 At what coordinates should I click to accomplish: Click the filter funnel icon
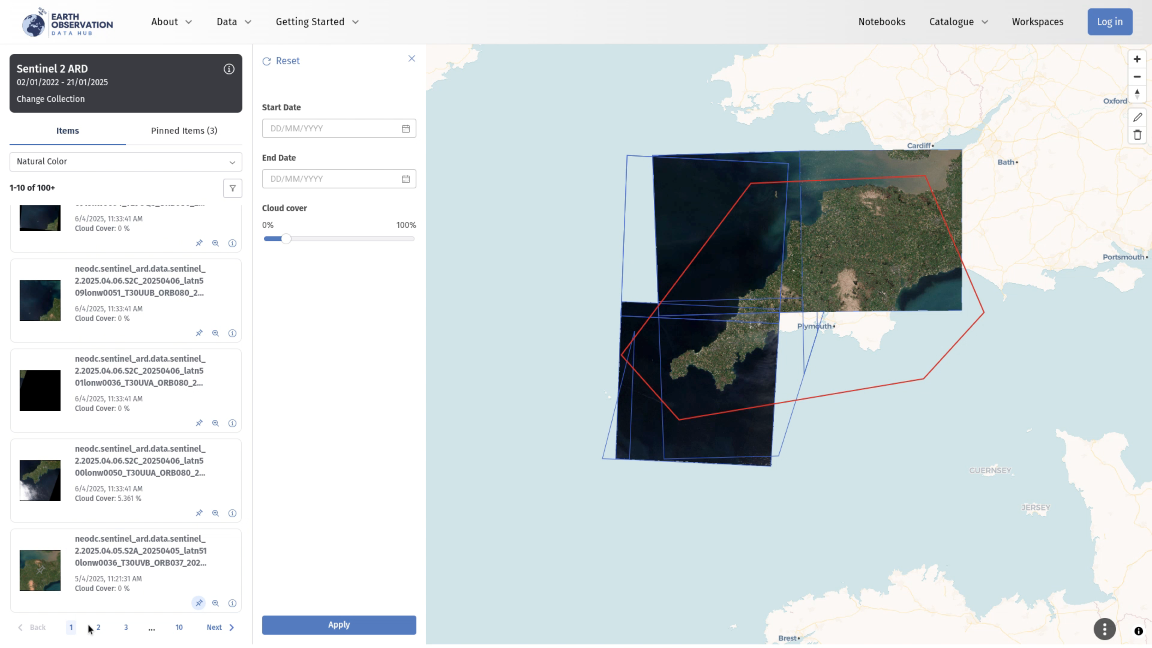click(x=232, y=188)
